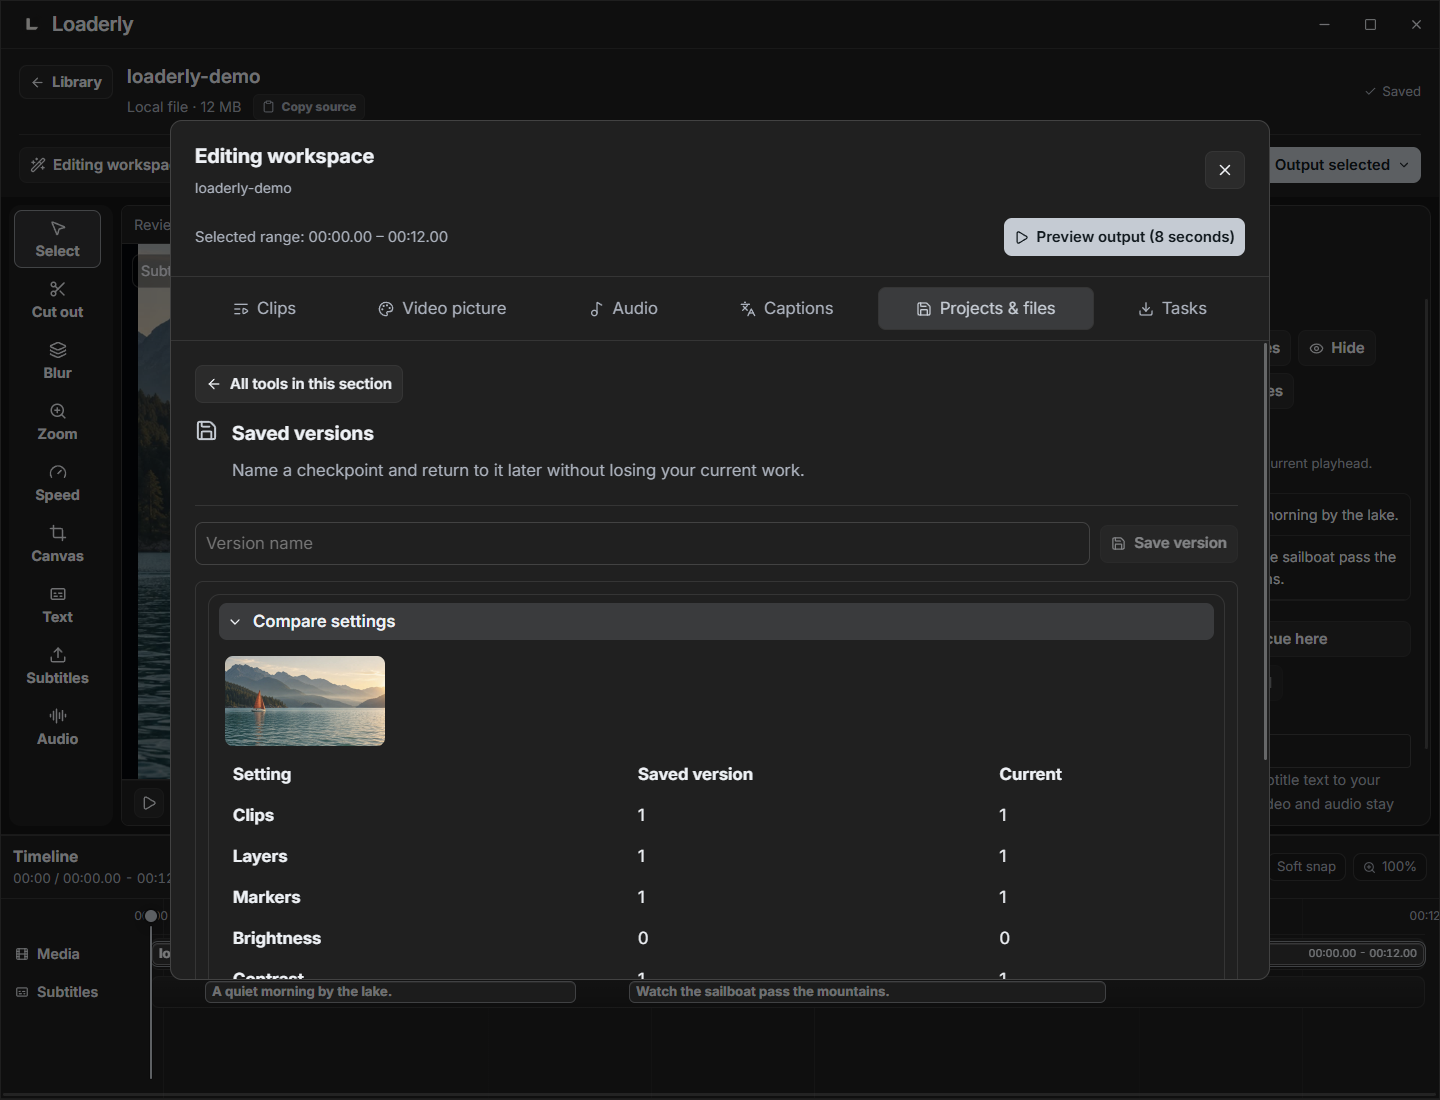Click the Brightness row label

click(277, 938)
